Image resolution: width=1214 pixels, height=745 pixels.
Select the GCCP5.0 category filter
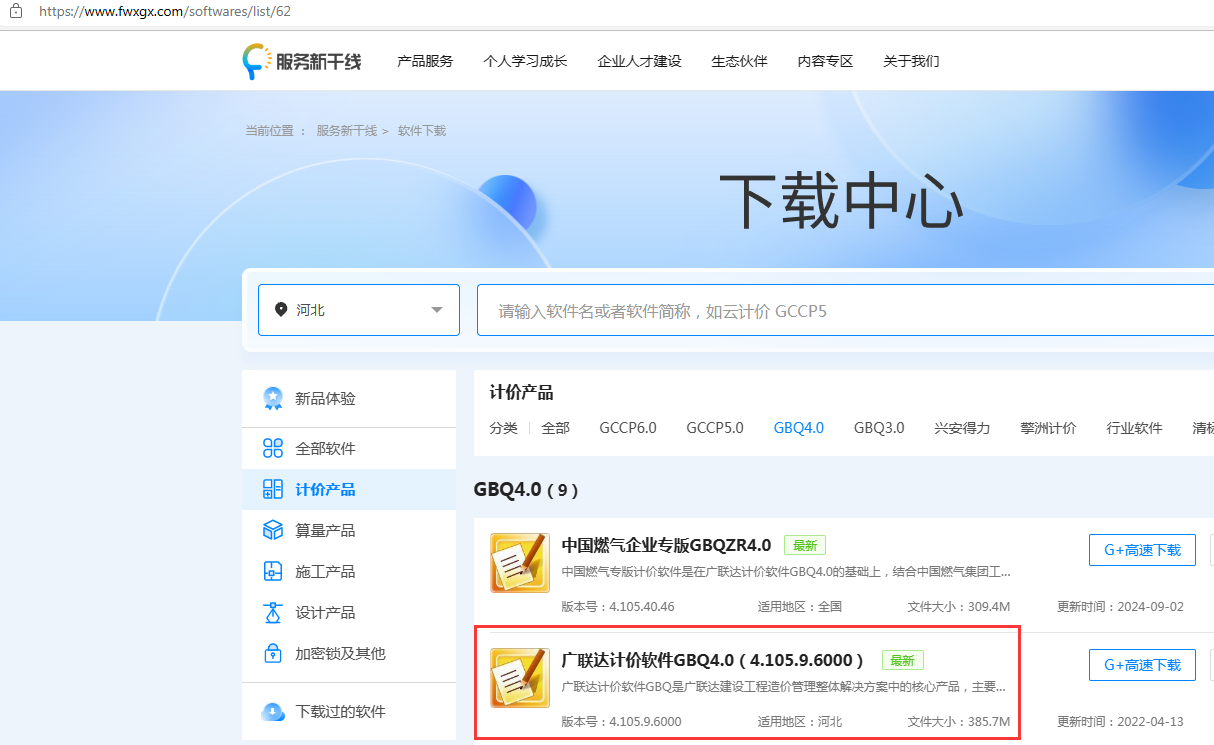click(715, 428)
